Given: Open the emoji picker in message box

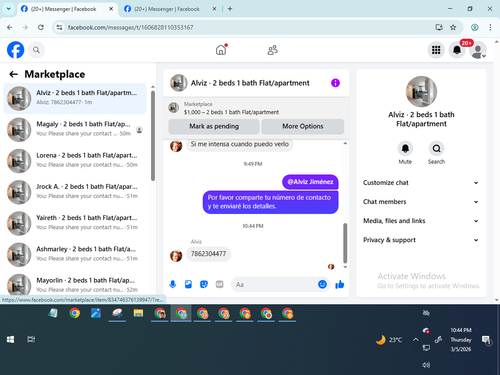Looking at the screenshot, I should point(322,284).
